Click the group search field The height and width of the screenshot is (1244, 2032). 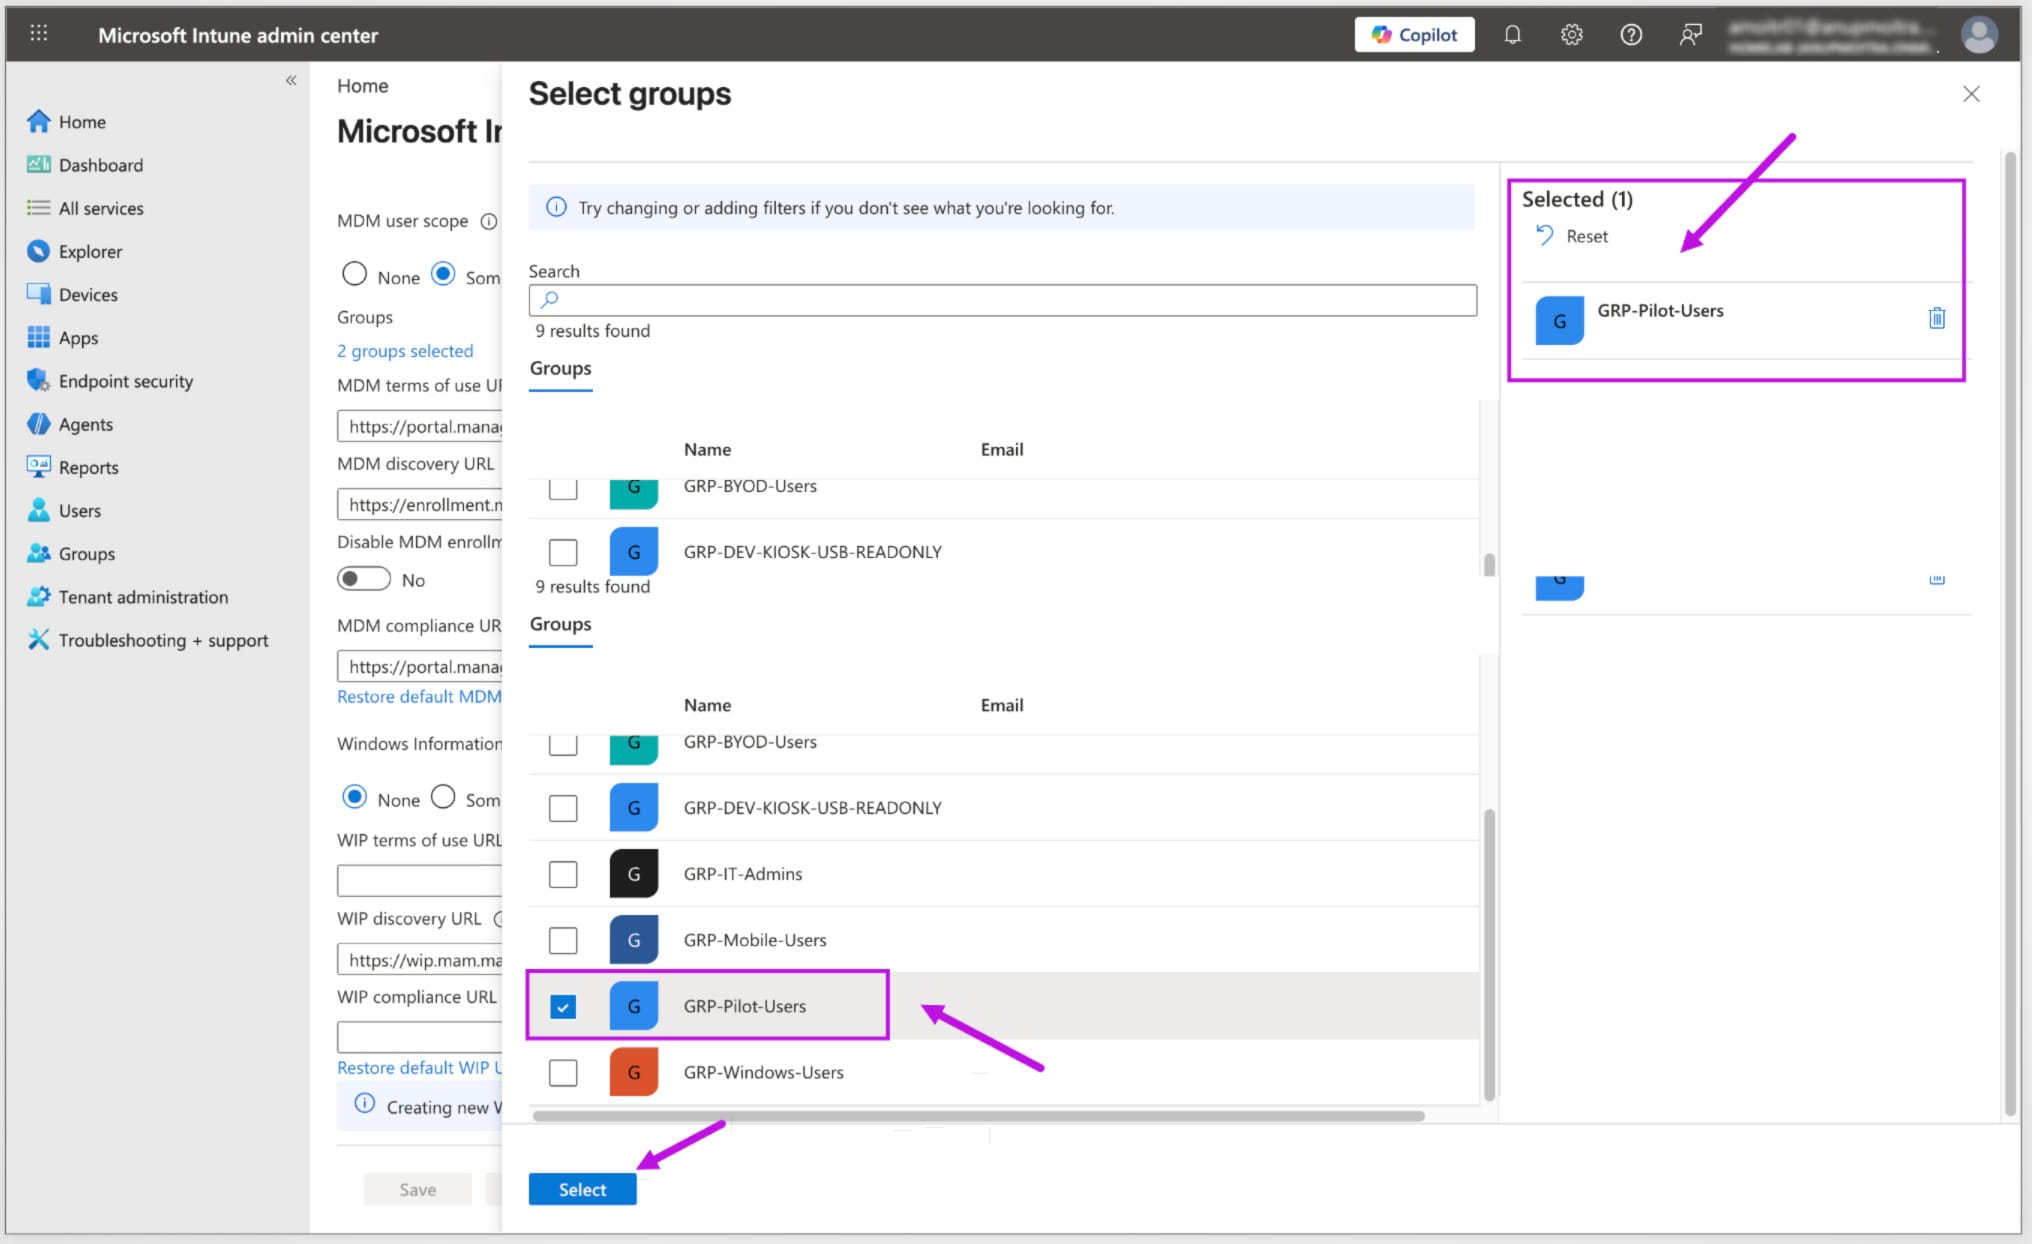[x=1002, y=300]
